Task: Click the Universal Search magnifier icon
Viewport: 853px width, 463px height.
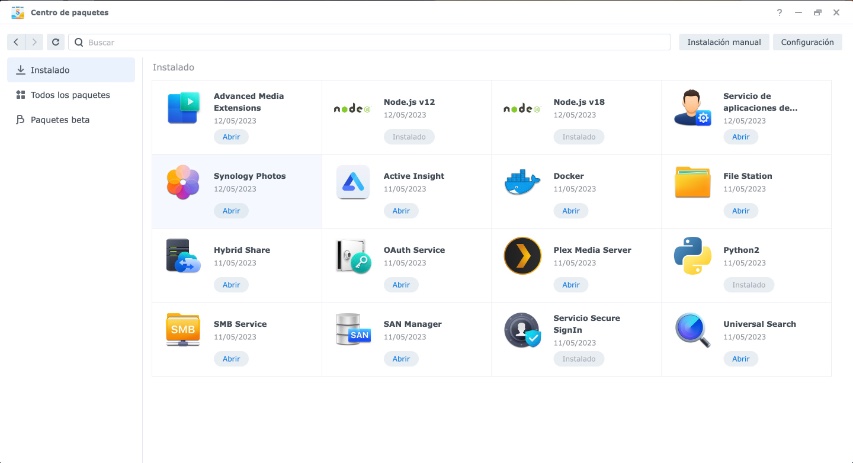Action: click(x=693, y=330)
